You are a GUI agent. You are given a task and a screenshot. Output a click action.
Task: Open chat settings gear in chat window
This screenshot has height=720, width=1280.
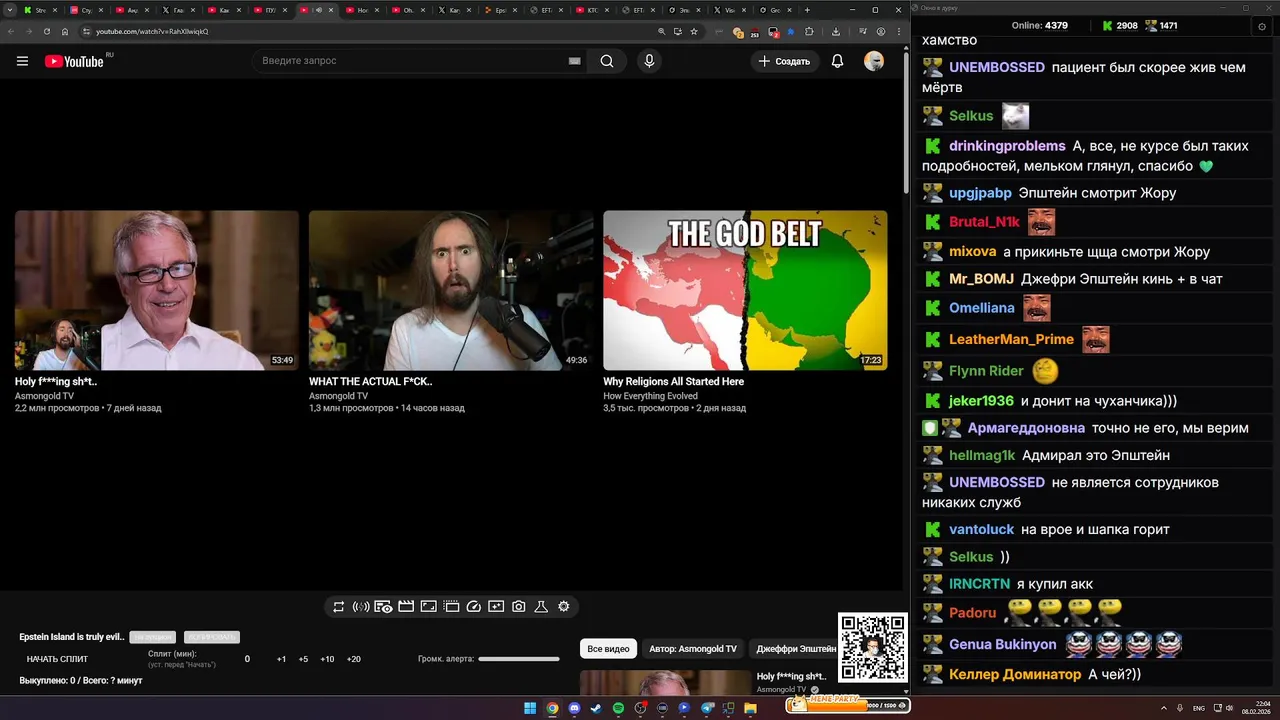coord(1262,27)
